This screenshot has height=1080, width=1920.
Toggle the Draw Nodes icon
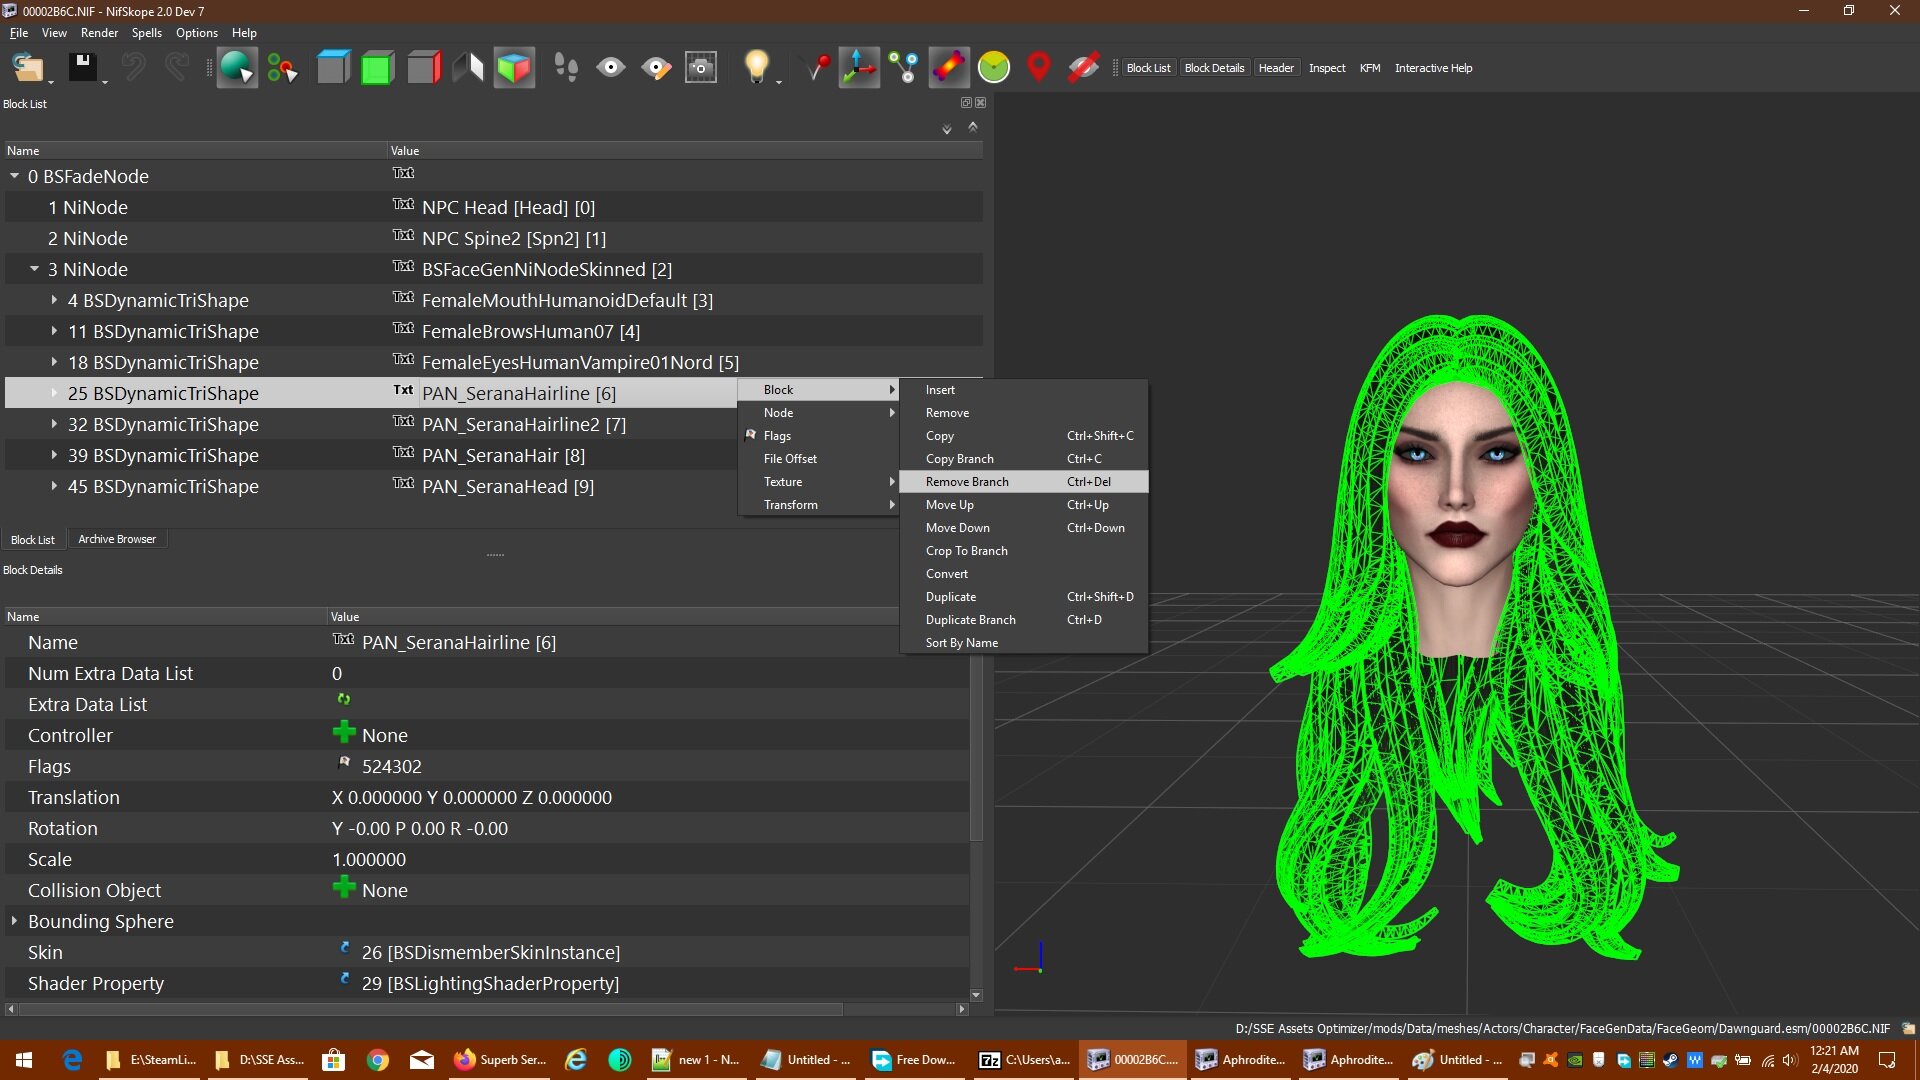click(905, 68)
